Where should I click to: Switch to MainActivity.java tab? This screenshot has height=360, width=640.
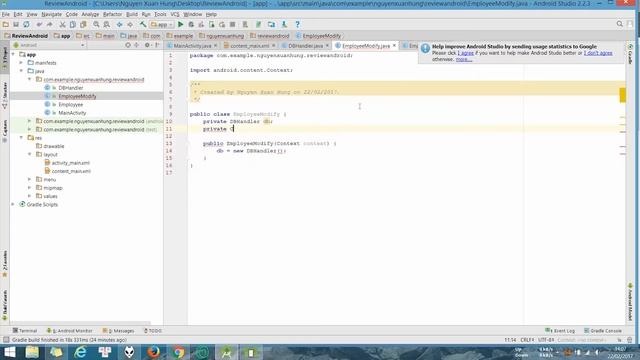192,46
